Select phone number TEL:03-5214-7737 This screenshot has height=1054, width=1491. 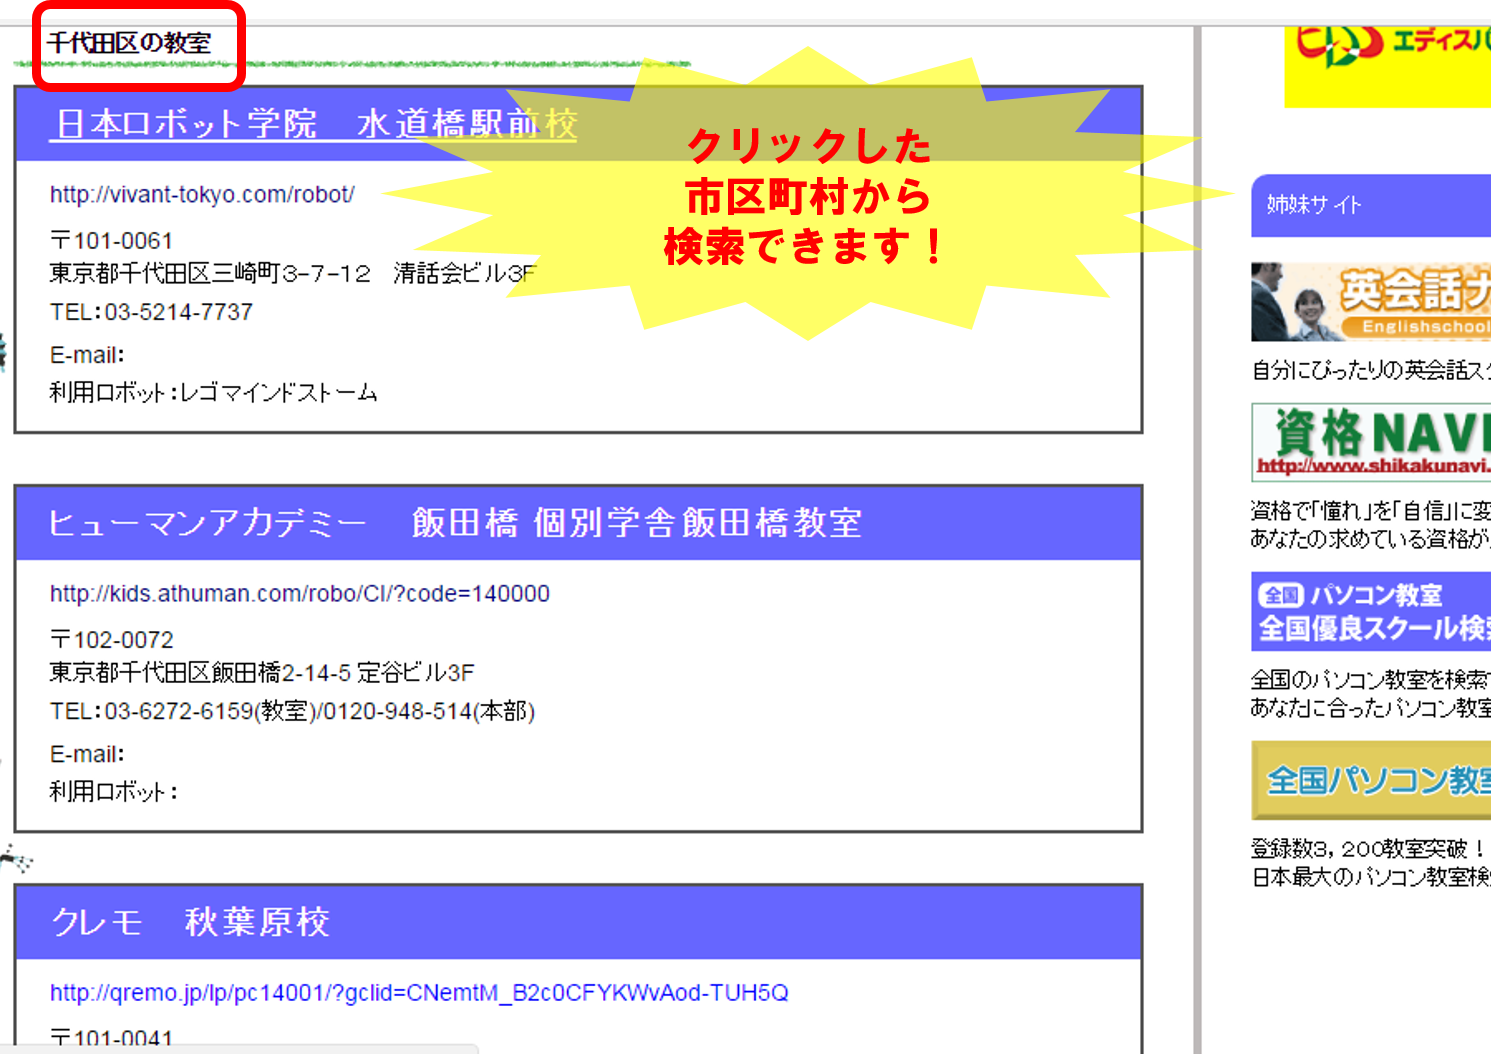tap(151, 312)
